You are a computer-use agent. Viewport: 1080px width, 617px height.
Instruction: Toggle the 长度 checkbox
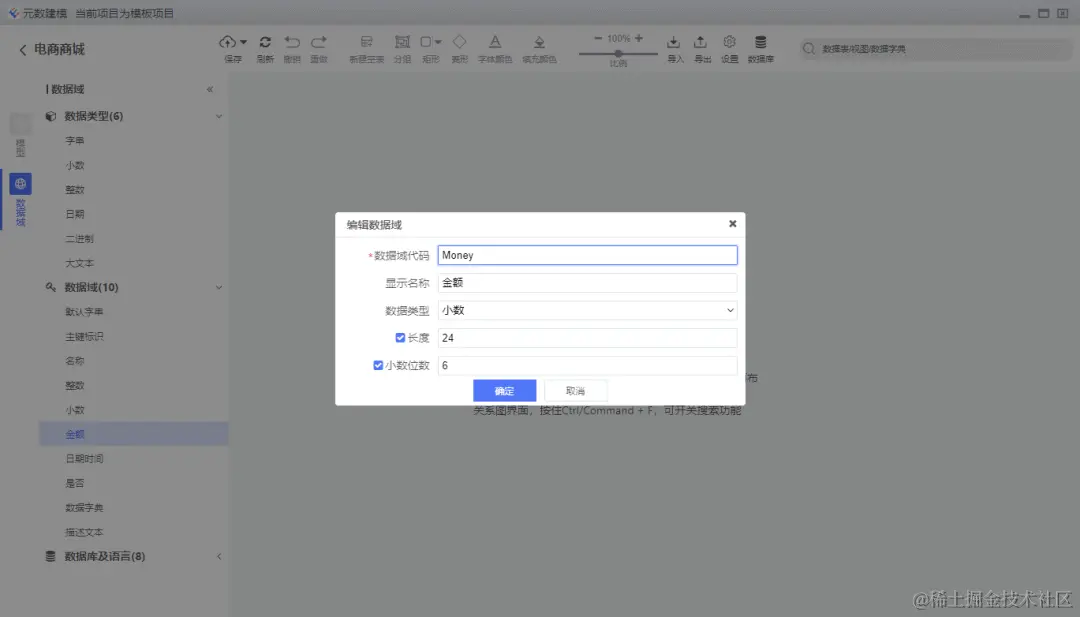click(x=400, y=337)
